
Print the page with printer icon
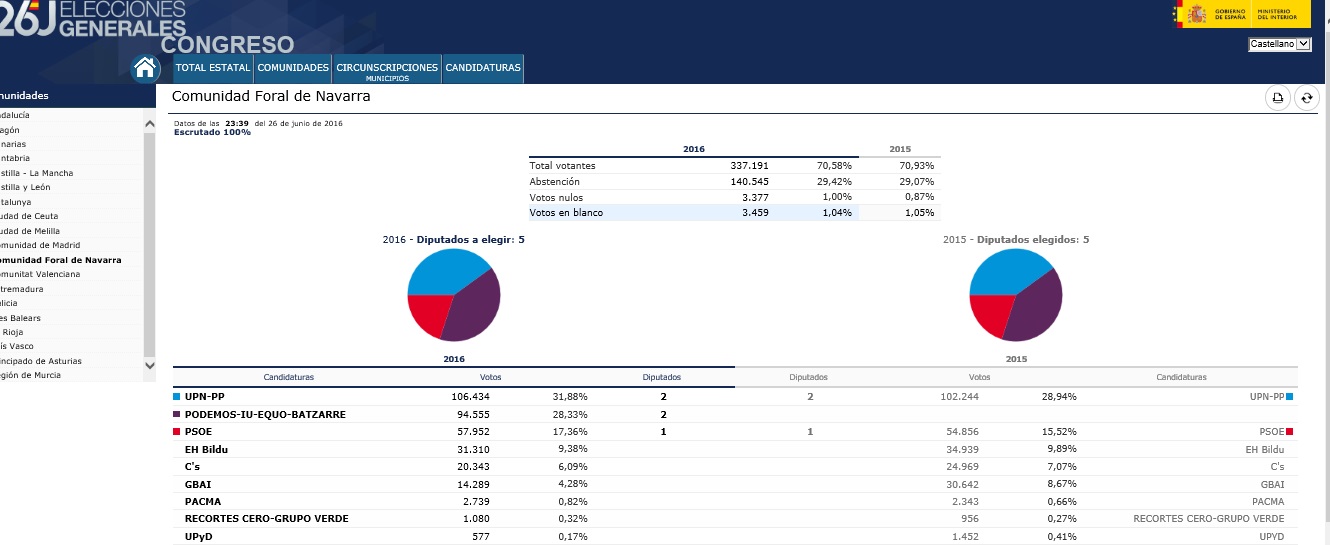pyautogui.click(x=1277, y=97)
